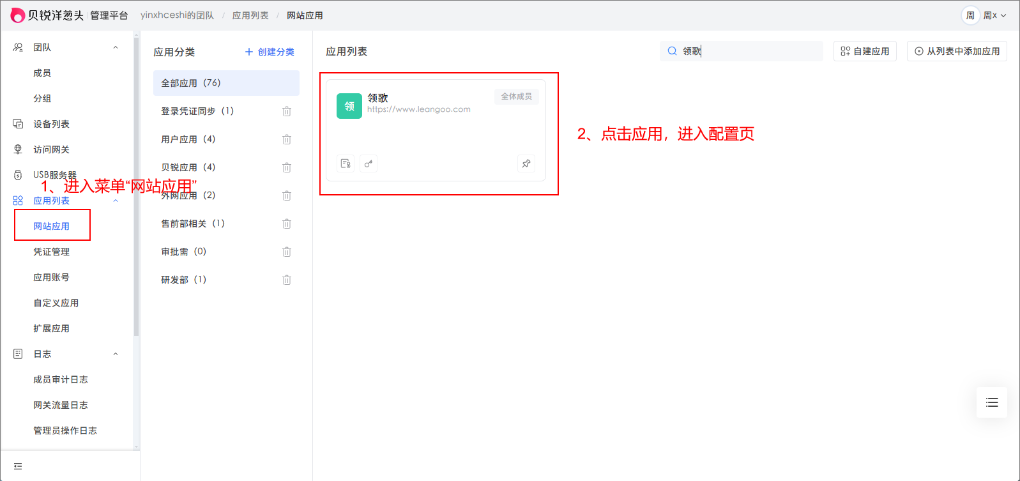The width and height of the screenshot is (1020, 481).
Task: Delete the 研发部 category via trash icon
Action: click(286, 280)
